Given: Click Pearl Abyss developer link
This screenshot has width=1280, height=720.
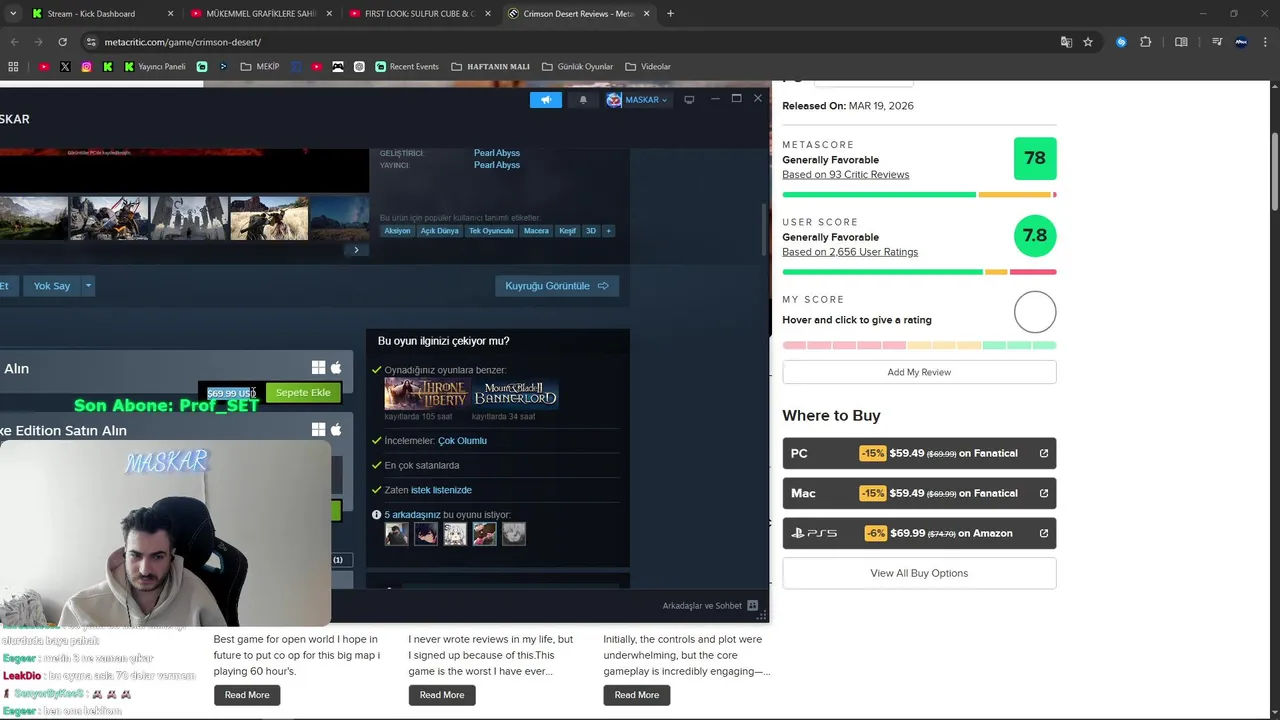Looking at the screenshot, I should (x=497, y=153).
